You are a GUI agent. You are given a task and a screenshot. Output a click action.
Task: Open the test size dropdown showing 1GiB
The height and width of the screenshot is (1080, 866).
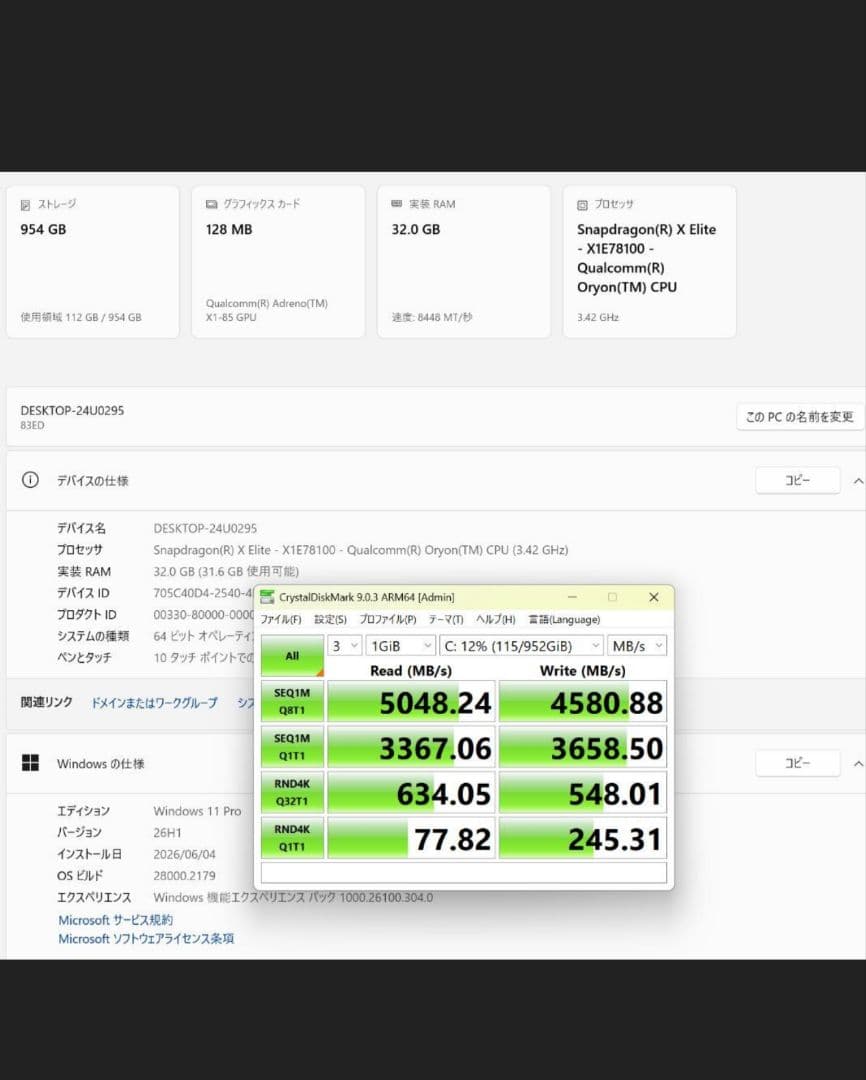tap(400, 645)
